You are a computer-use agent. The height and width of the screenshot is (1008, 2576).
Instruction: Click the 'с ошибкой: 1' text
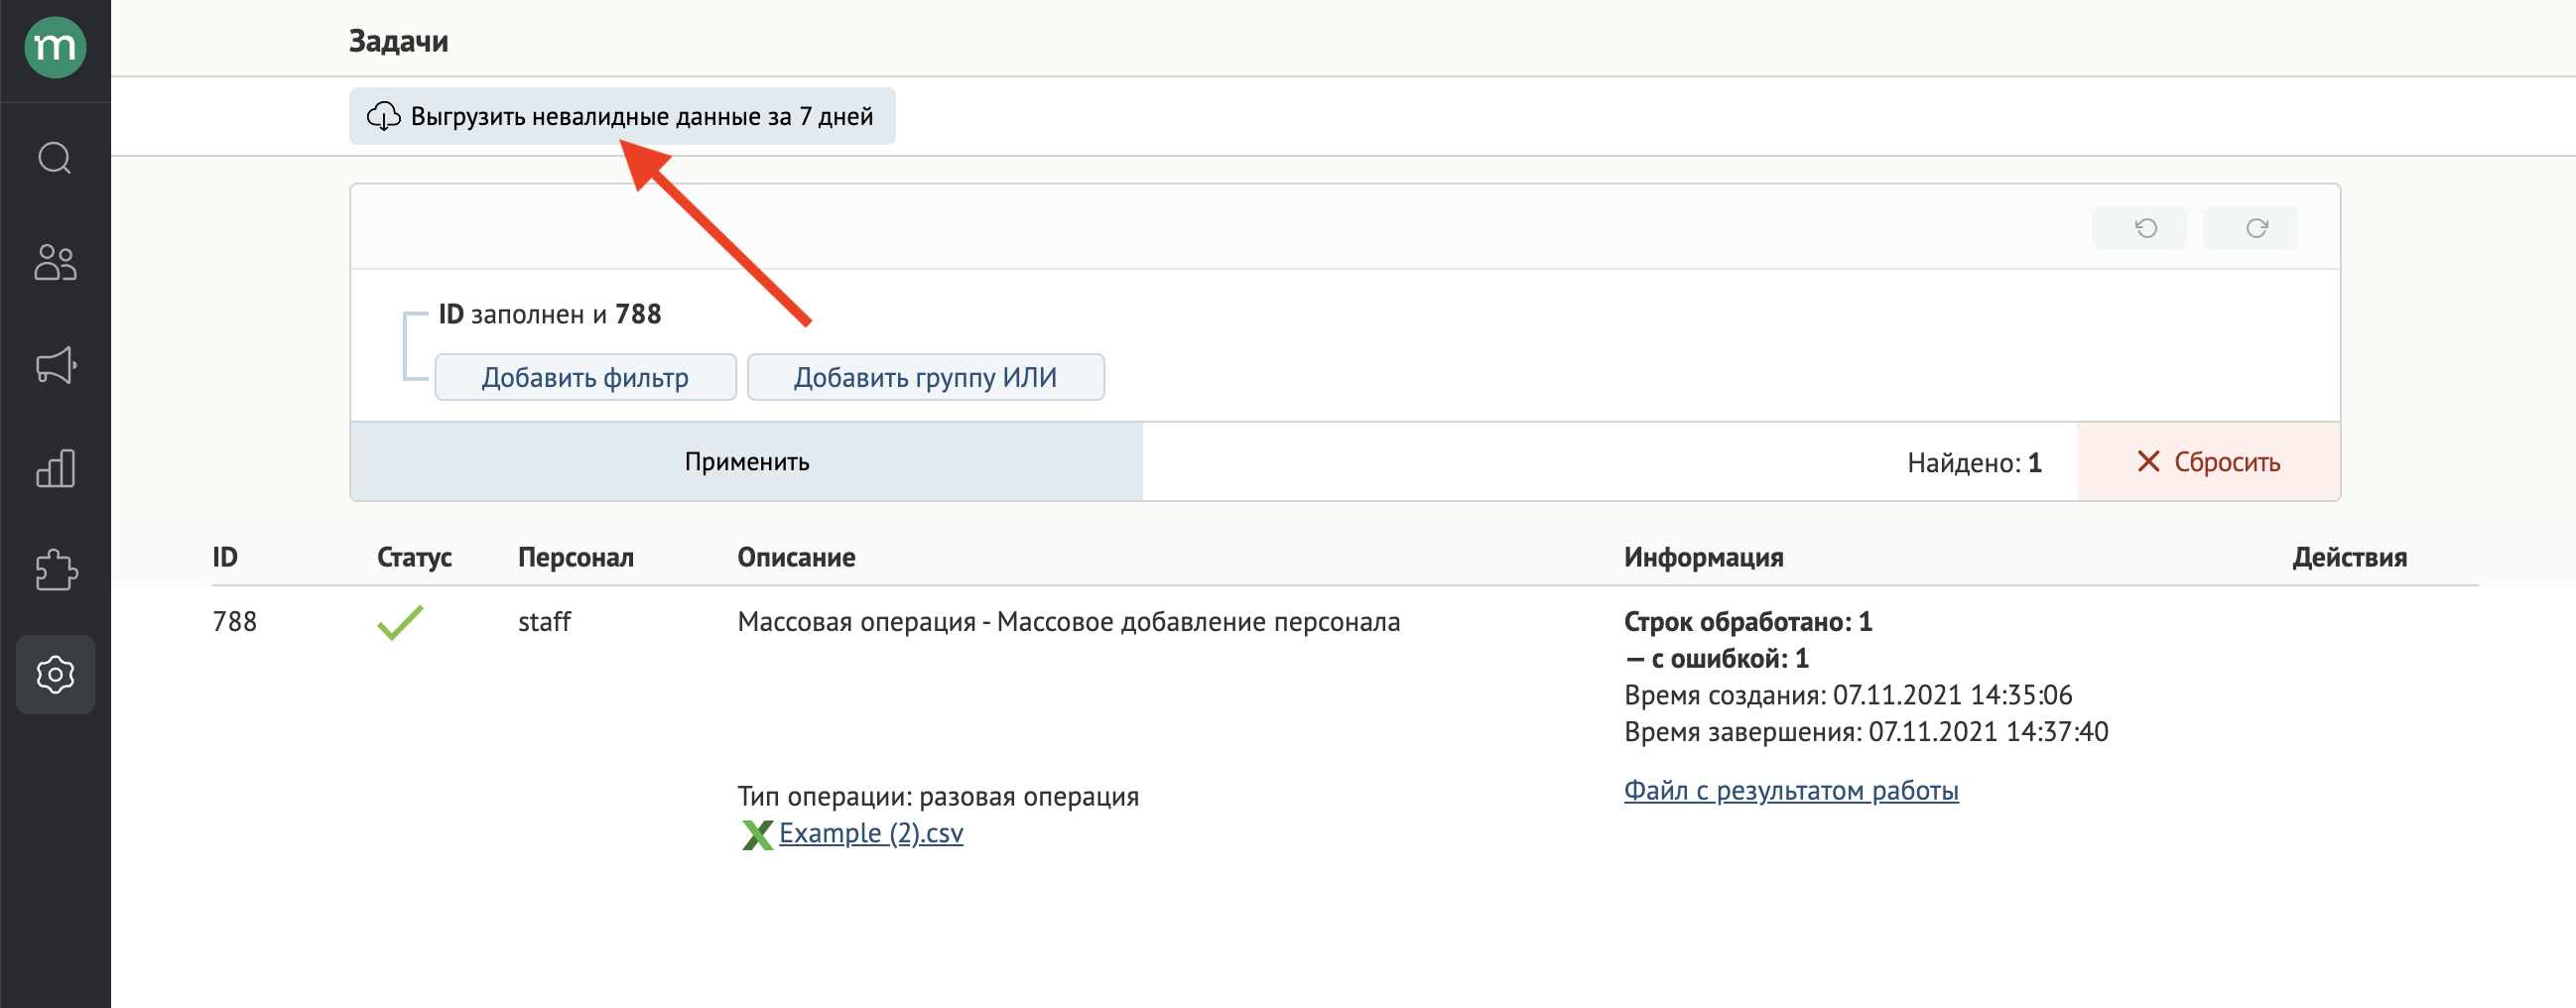(x=1730, y=658)
